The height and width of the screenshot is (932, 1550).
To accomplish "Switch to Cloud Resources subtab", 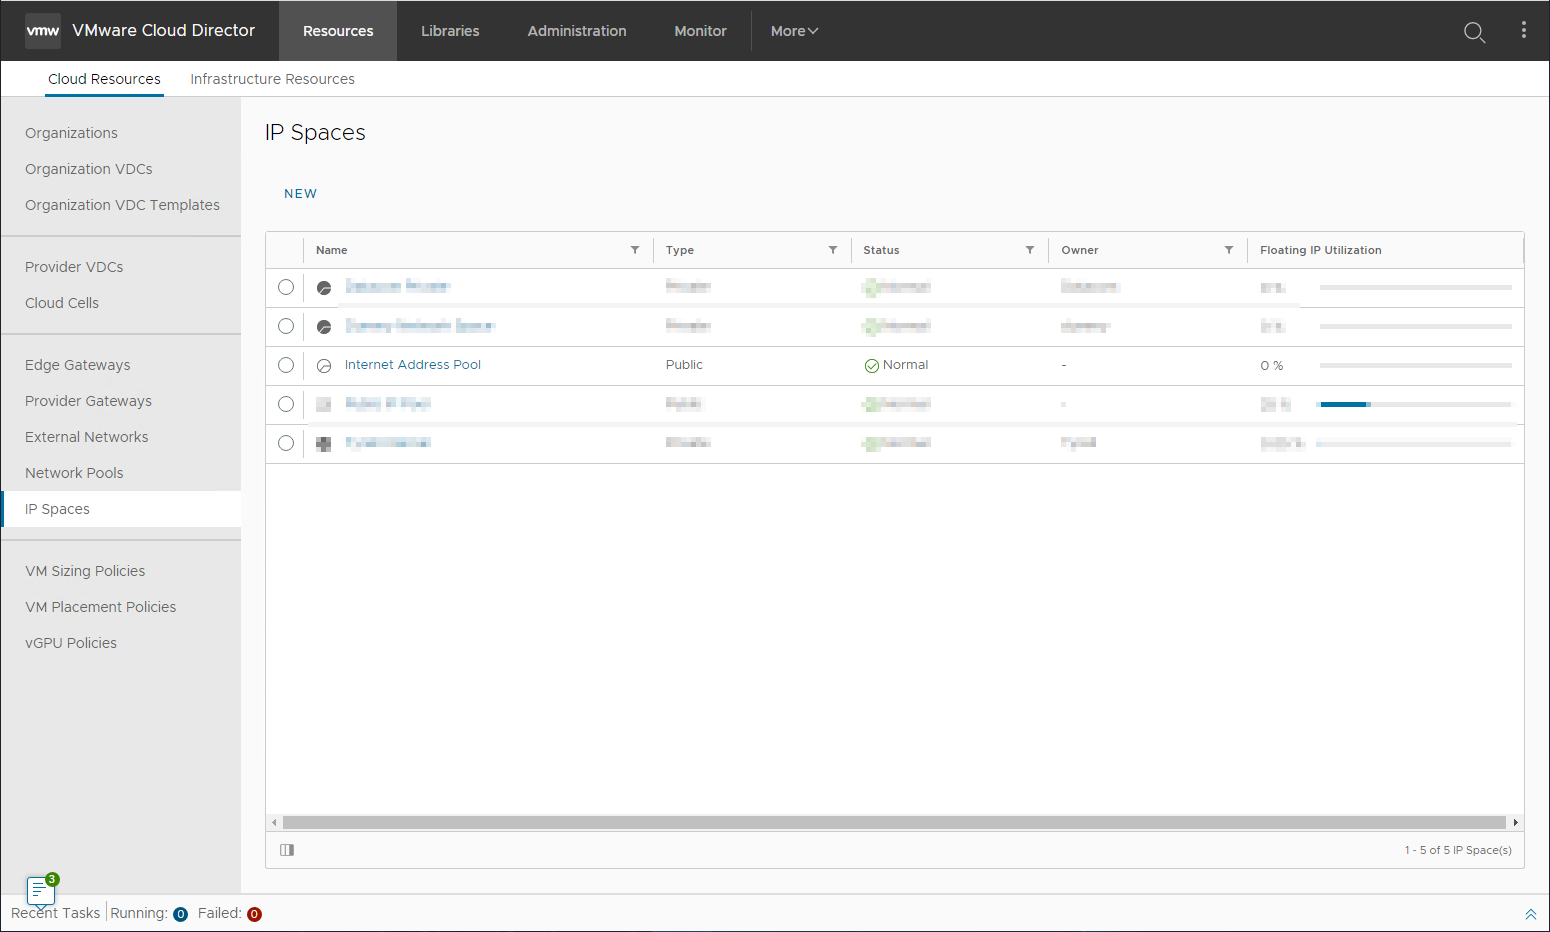I will 104,79.
